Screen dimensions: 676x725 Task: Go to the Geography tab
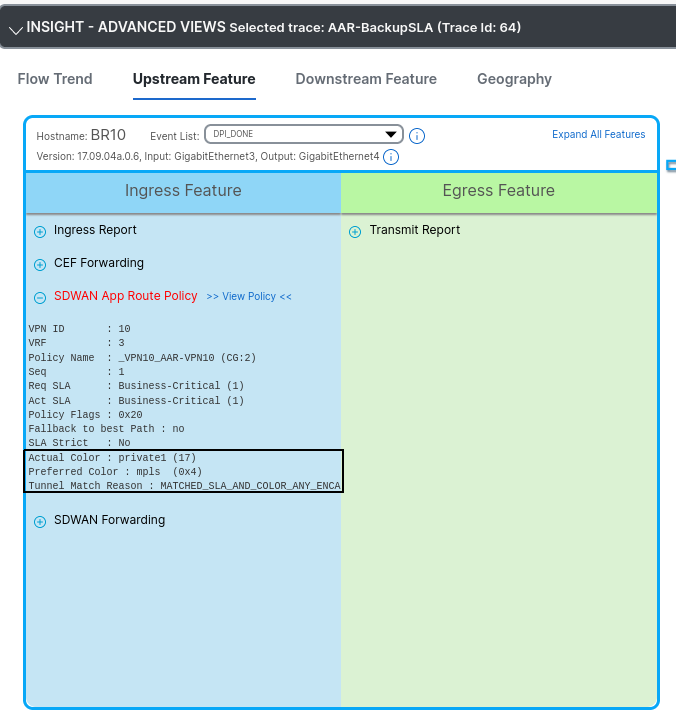pyautogui.click(x=514, y=79)
